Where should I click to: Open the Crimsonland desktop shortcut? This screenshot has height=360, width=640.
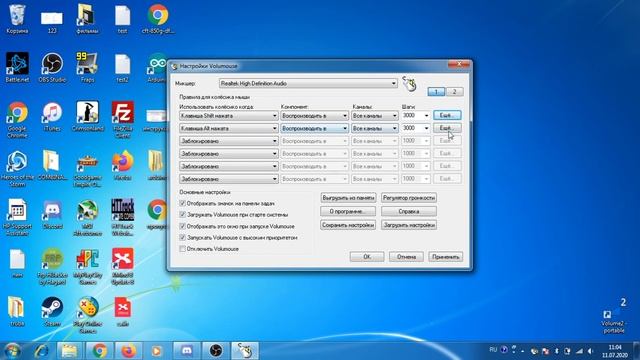click(x=87, y=116)
